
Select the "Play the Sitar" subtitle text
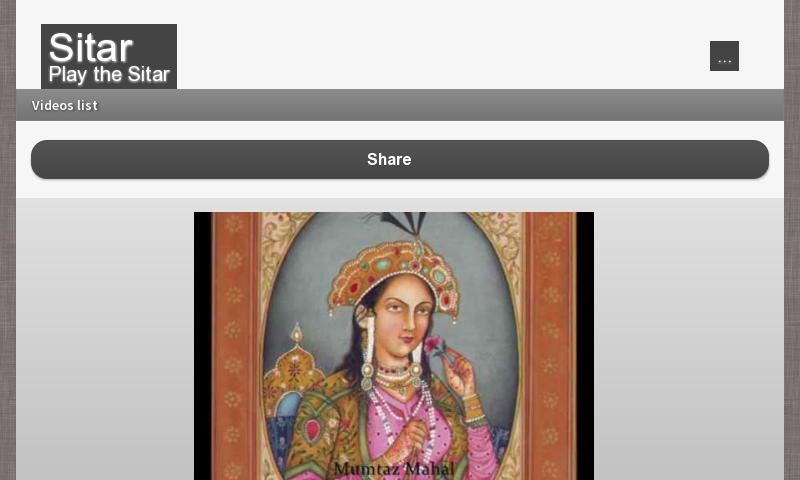109,74
